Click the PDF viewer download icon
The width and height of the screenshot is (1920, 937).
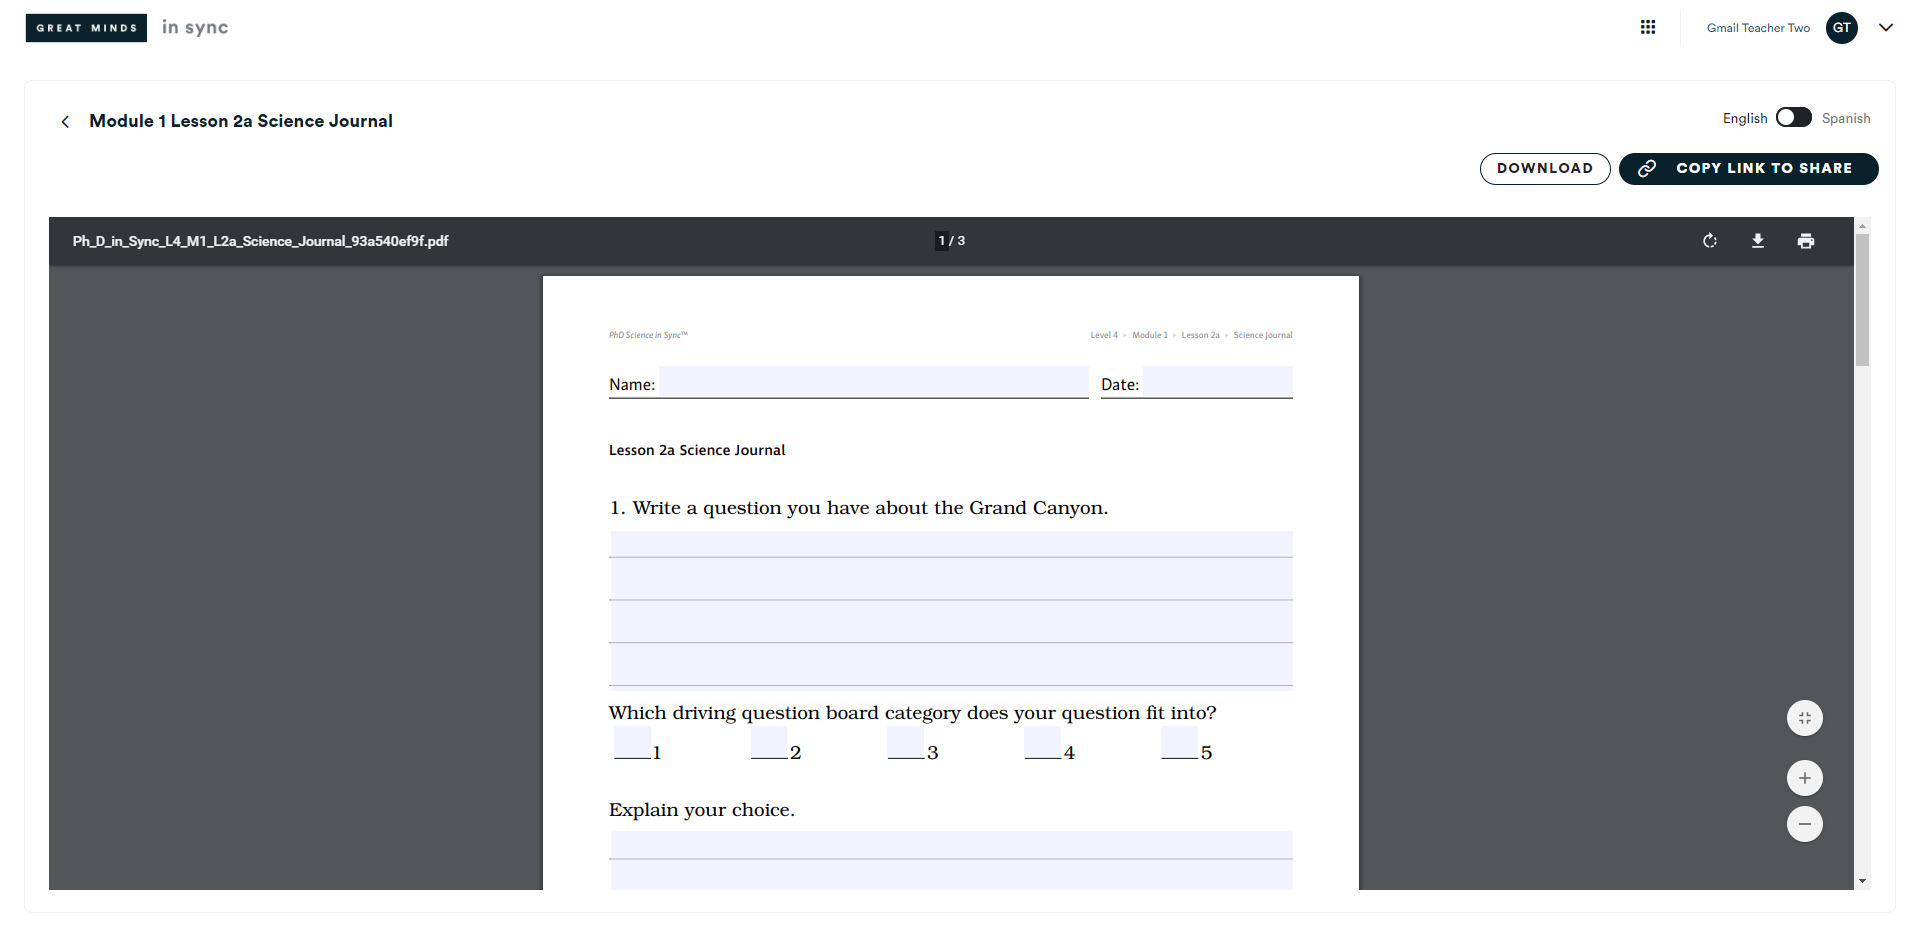pyautogui.click(x=1758, y=241)
